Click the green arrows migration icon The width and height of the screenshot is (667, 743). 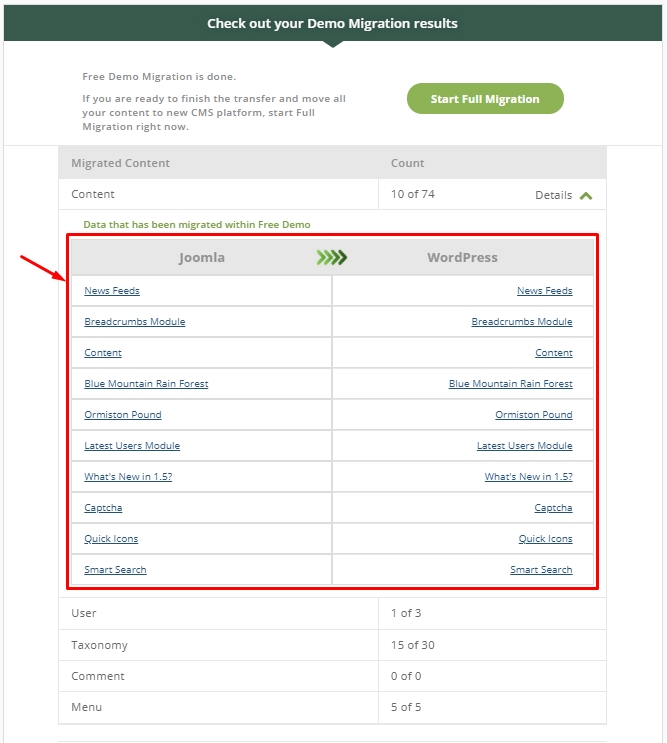332,258
